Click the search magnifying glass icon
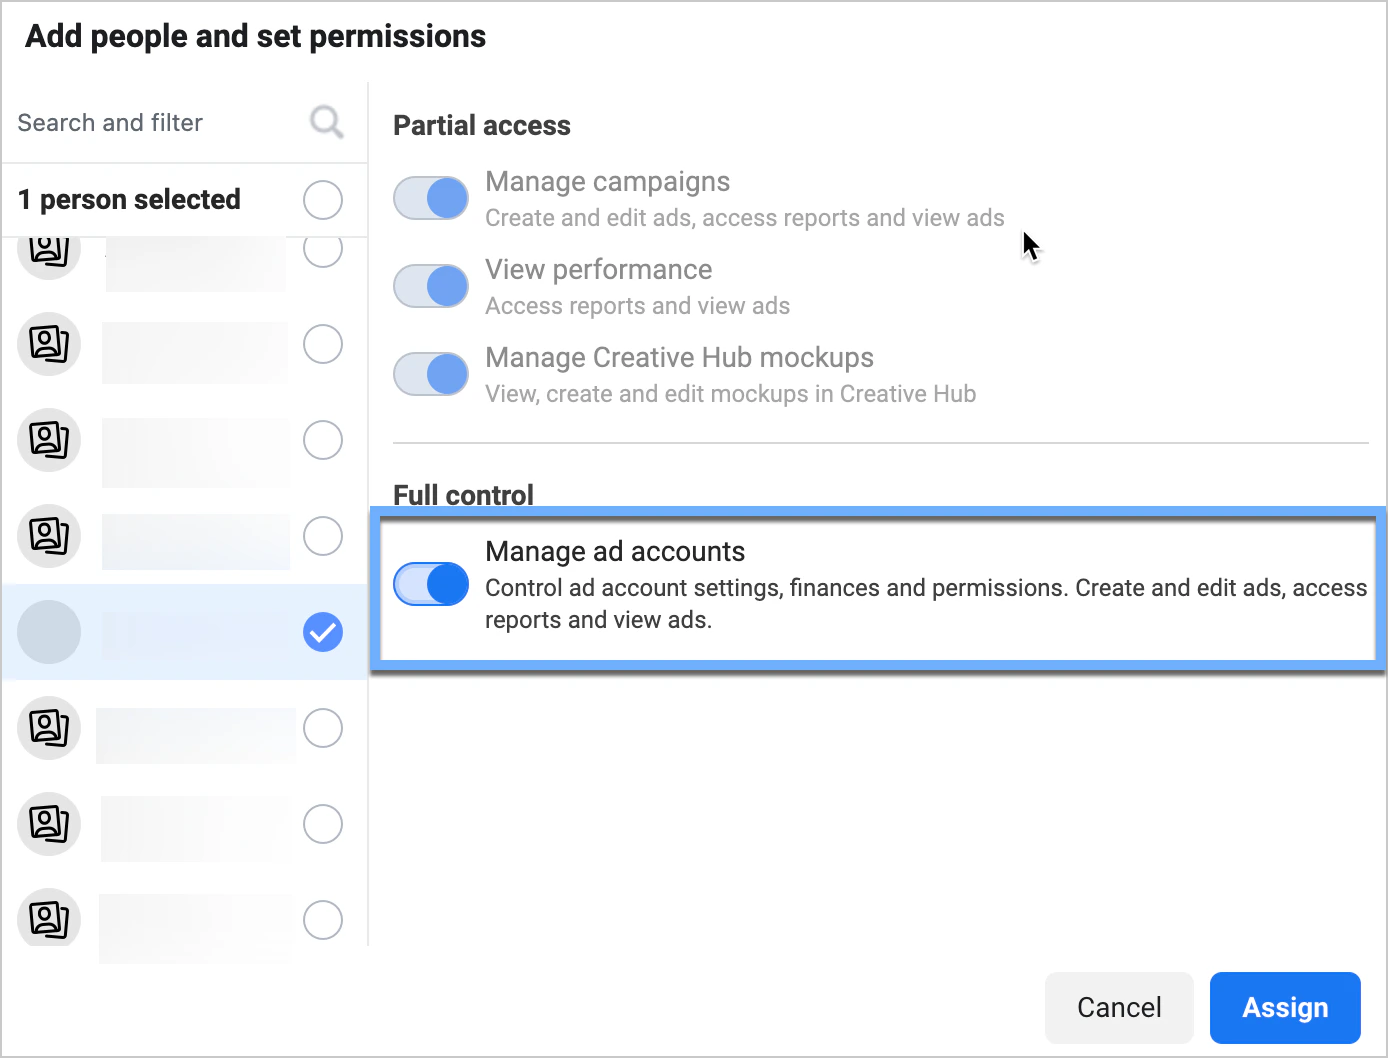 (x=325, y=122)
